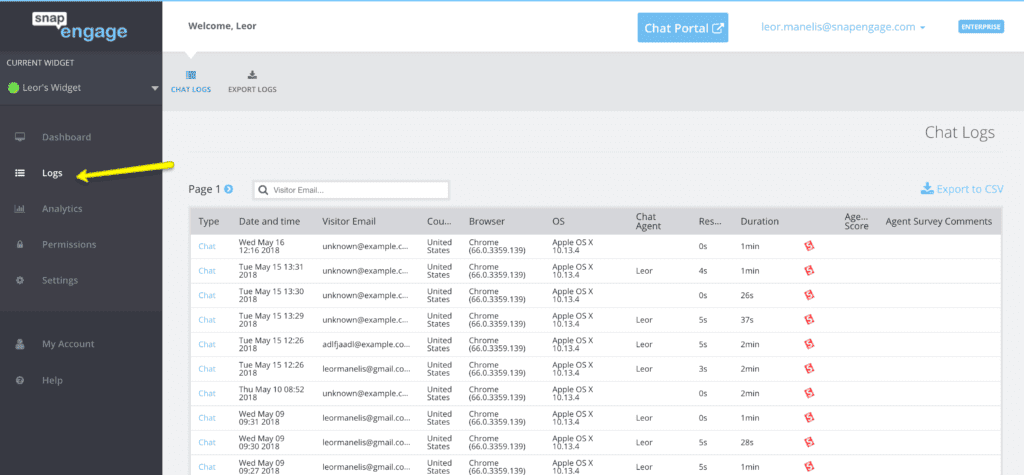Image resolution: width=1024 pixels, height=475 pixels.
Task: Switch to the Export Logs tab
Action: [252, 82]
